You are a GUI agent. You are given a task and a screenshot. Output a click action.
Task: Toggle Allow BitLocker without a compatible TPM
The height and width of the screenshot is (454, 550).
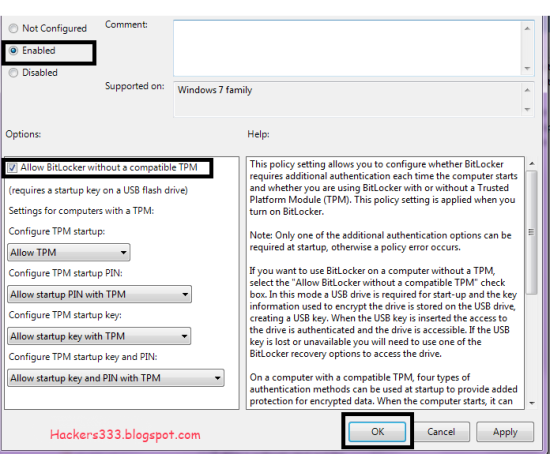12,168
